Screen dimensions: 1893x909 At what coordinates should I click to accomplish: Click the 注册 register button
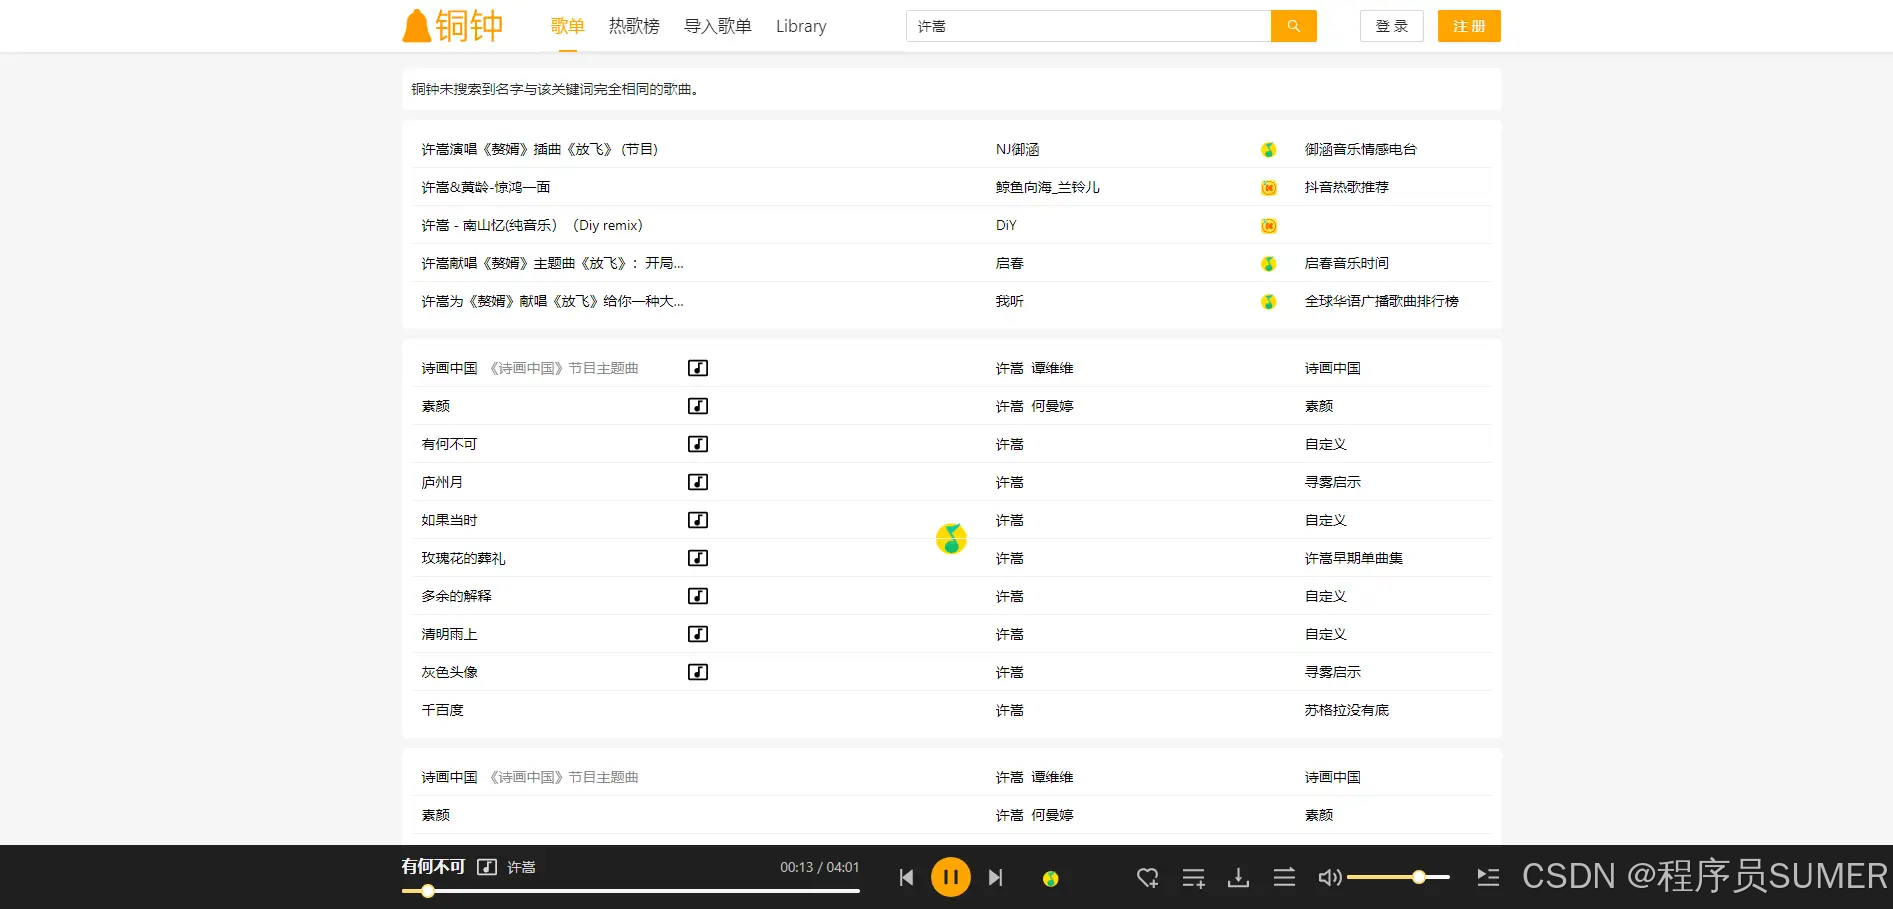(x=1469, y=26)
